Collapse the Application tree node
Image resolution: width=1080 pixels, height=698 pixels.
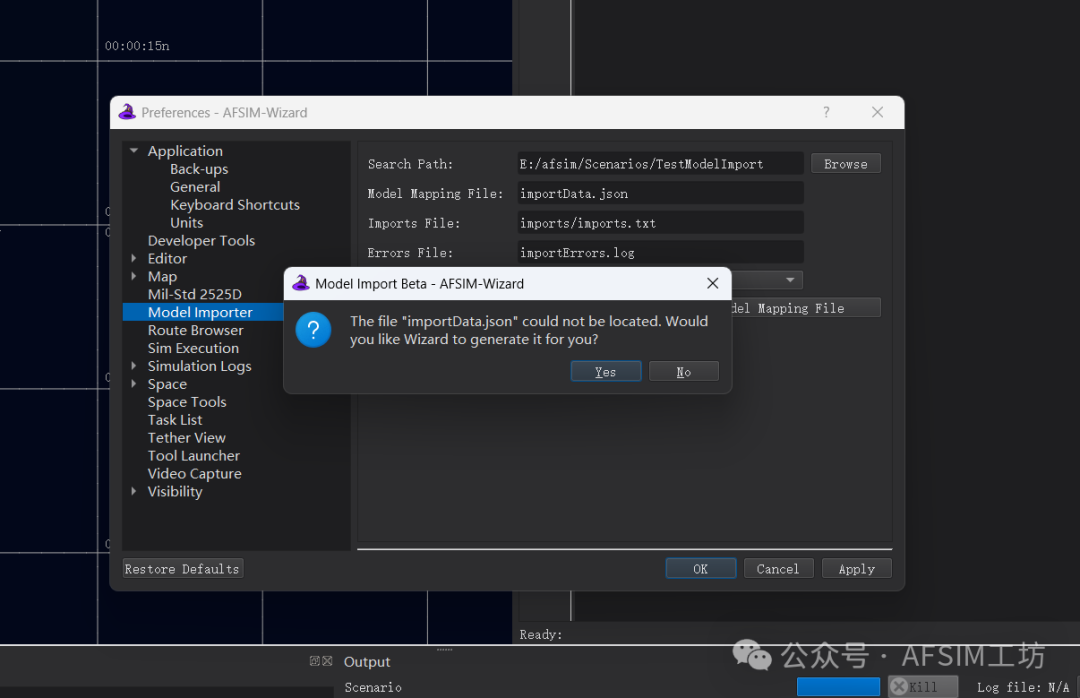[x=134, y=150]
